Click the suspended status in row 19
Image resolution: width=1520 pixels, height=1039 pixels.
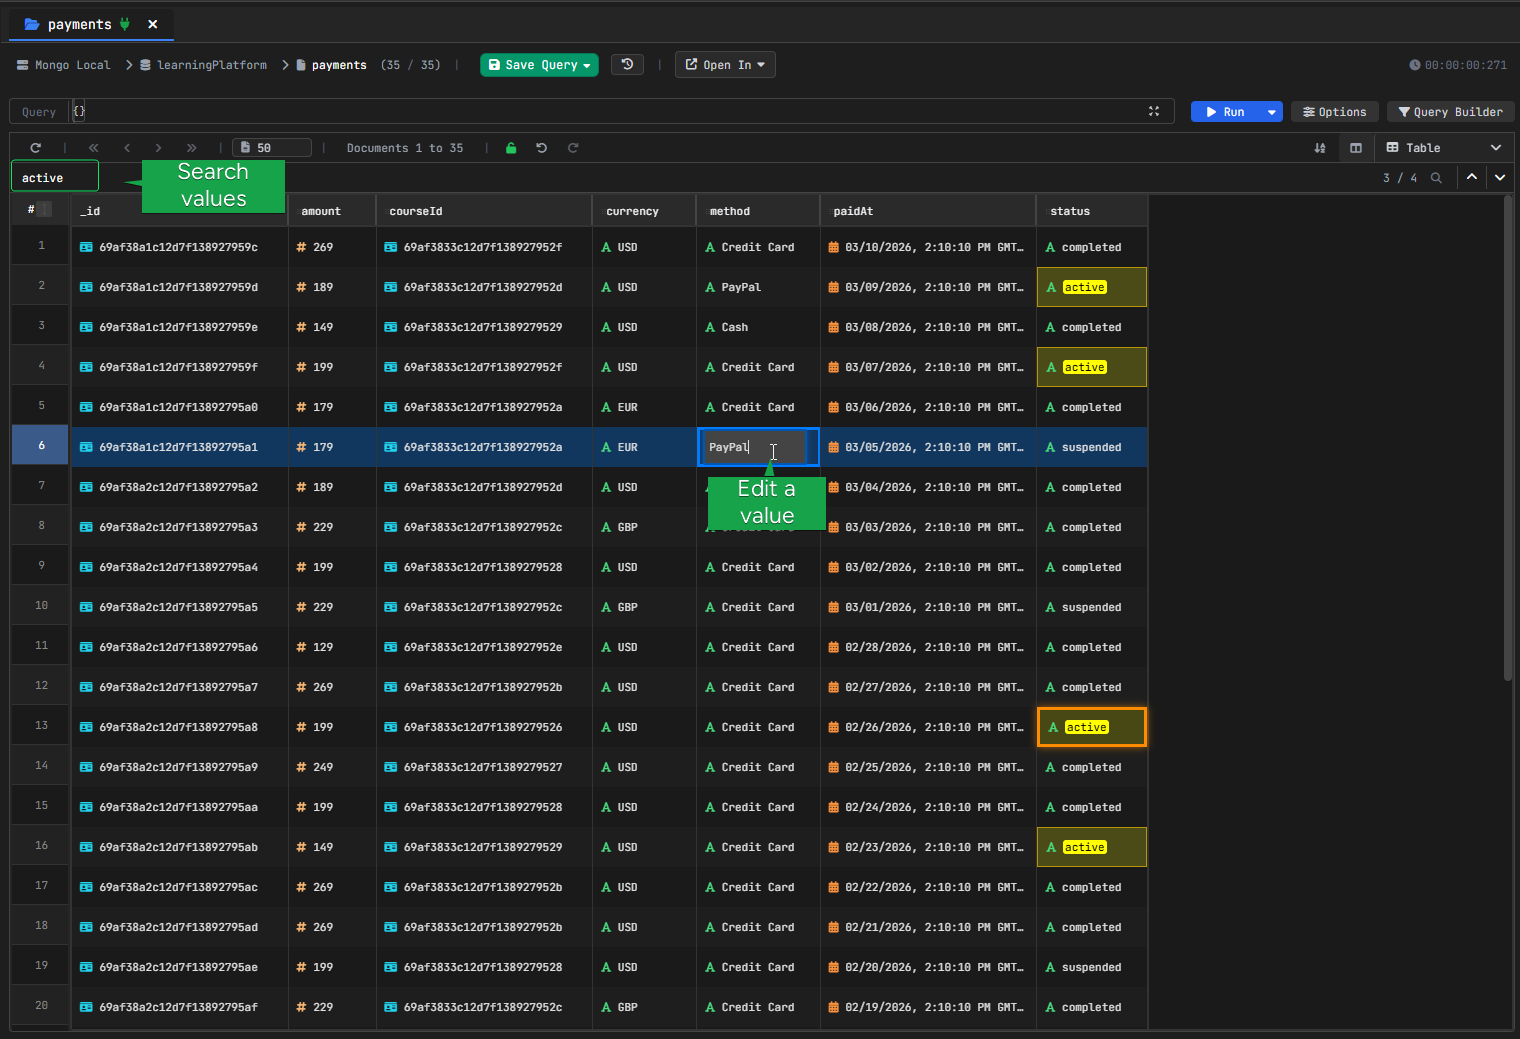click(1091, 967)
